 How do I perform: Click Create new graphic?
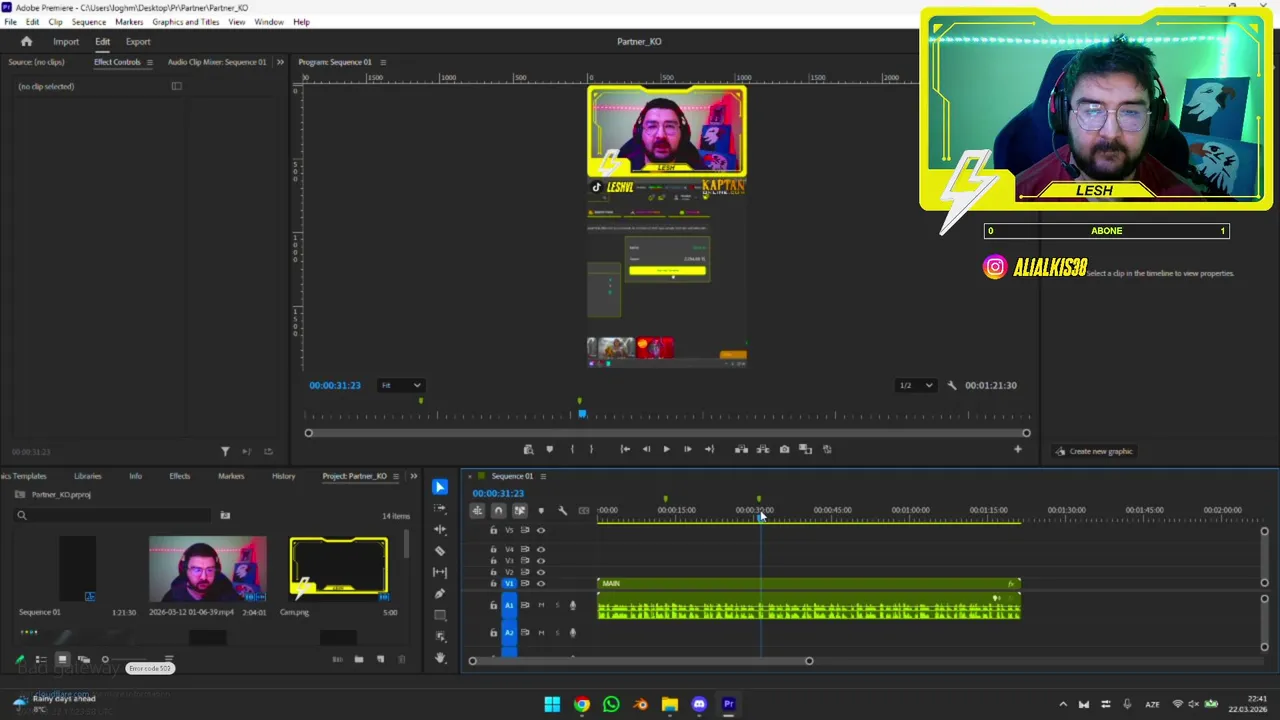click(1094, 451)
